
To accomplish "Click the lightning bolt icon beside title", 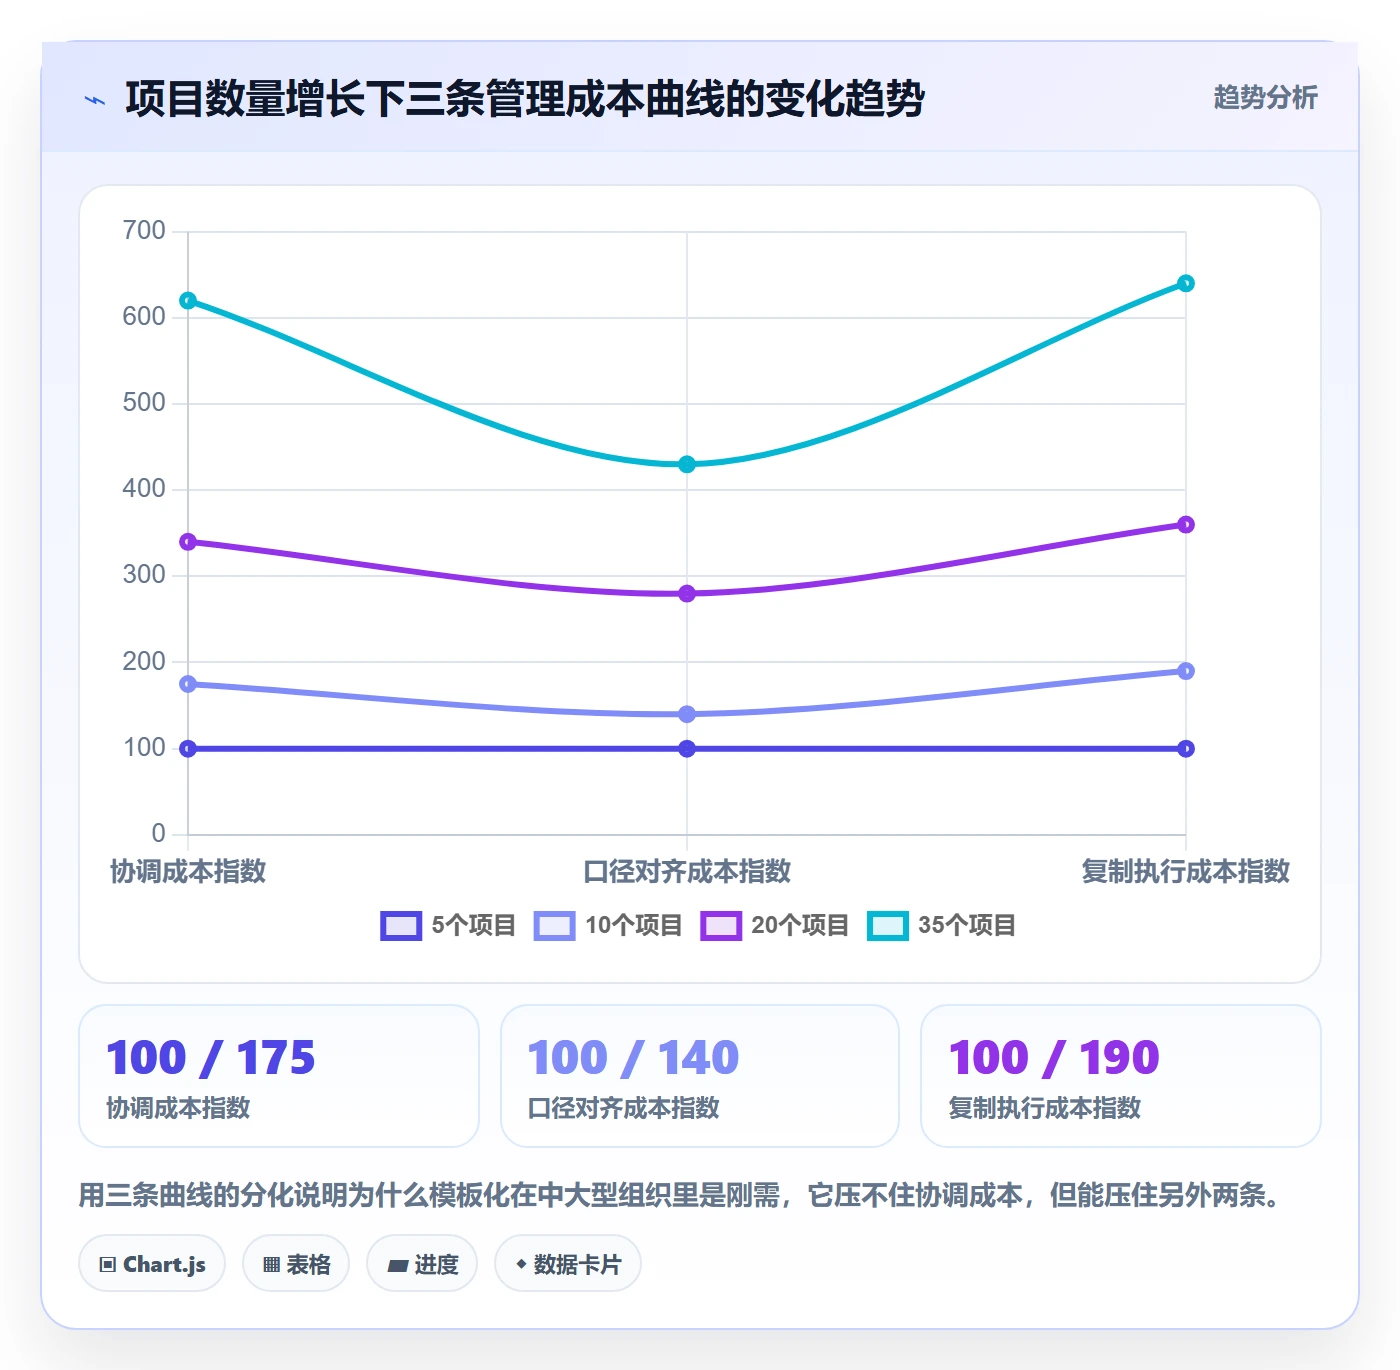I will click(x=95, y=100).
